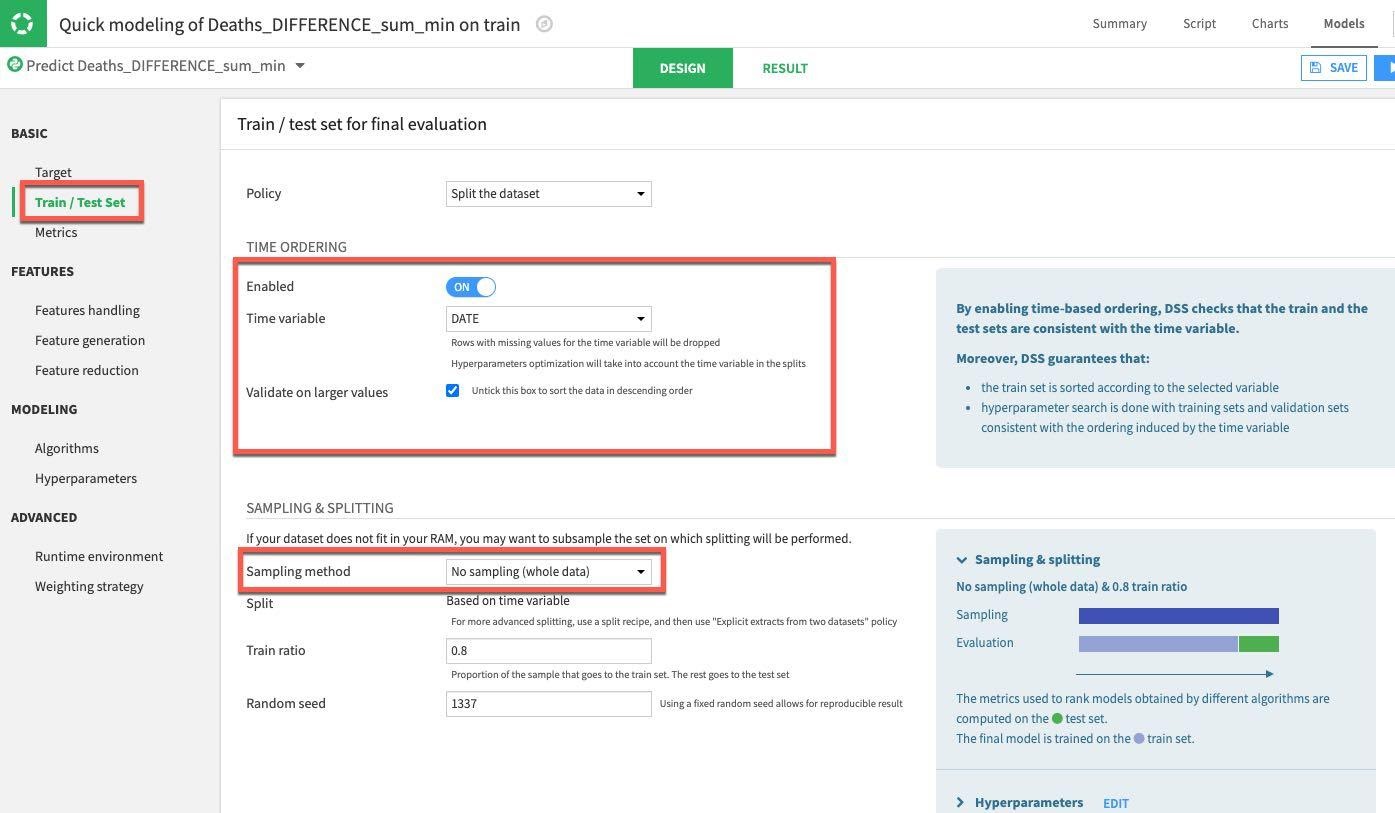Switch to the RESULT tab
Image resolution: width=1395 pixels, height=813 pixels.
point(784,68)
